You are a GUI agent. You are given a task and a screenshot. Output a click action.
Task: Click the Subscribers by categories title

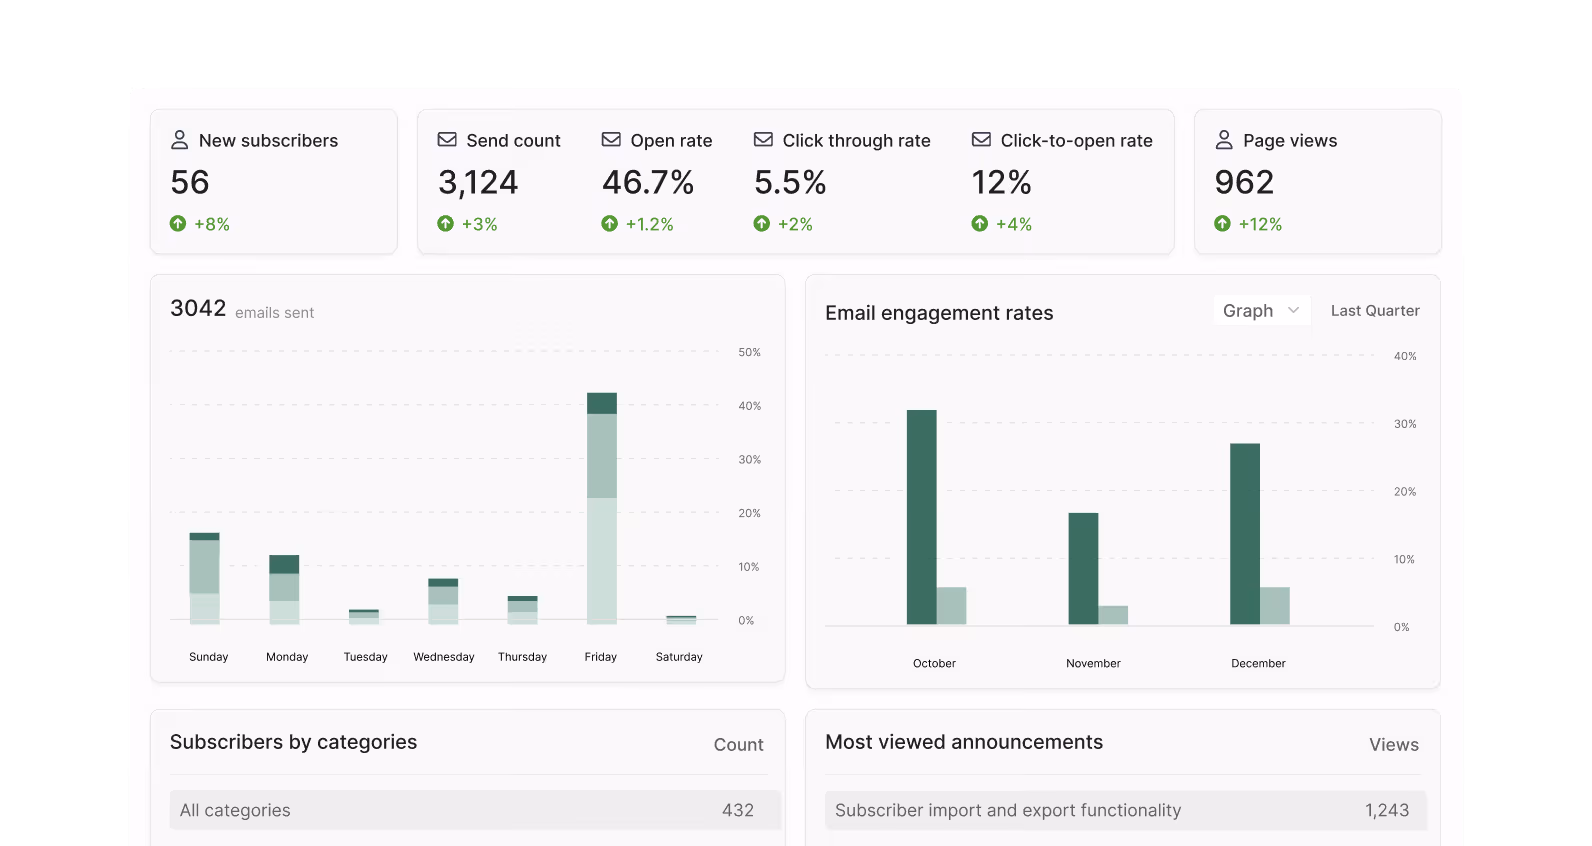tap(293, 742)
